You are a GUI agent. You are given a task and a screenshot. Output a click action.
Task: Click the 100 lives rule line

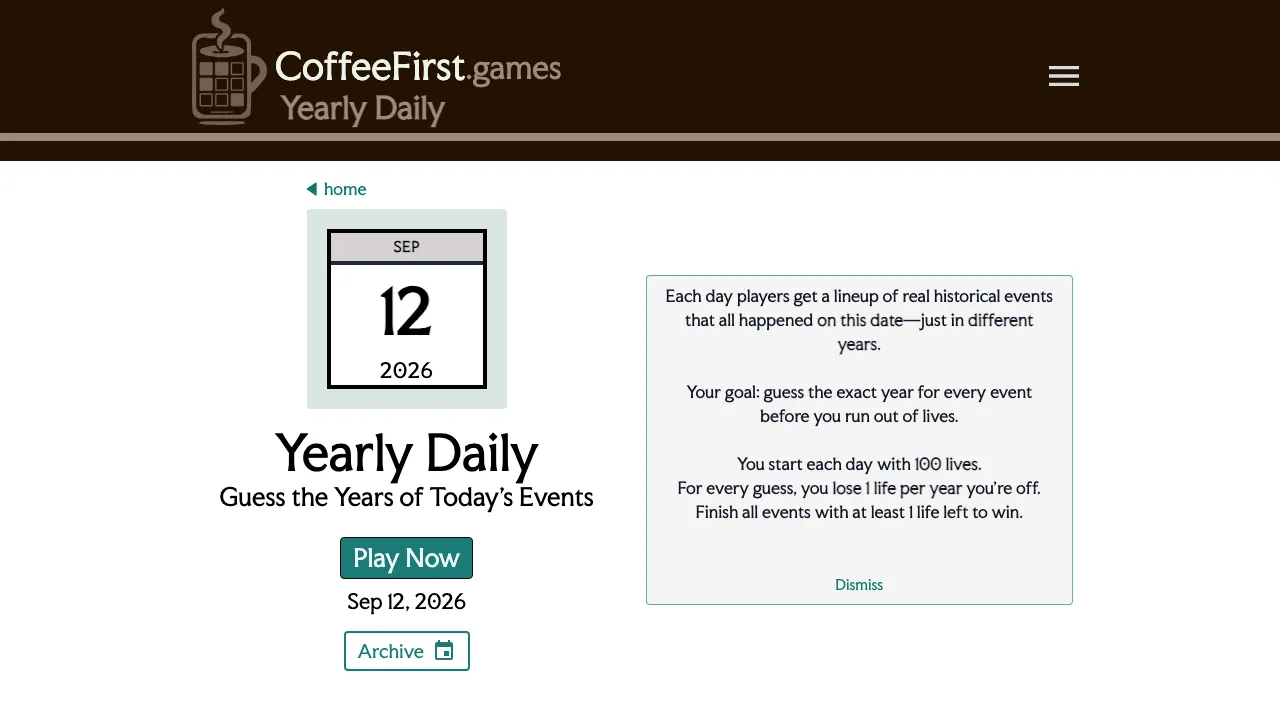[859, 464]
